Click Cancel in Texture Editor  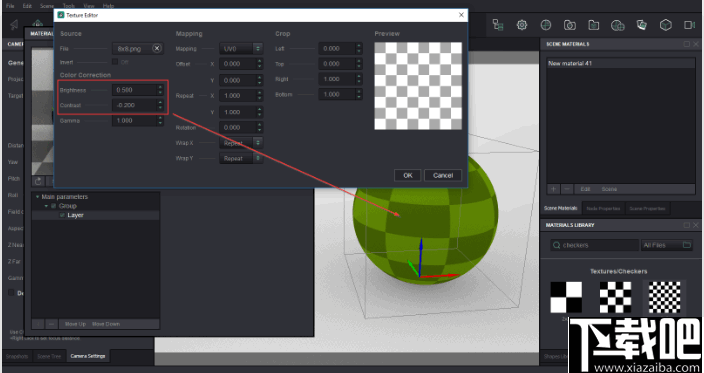(443, 176)
